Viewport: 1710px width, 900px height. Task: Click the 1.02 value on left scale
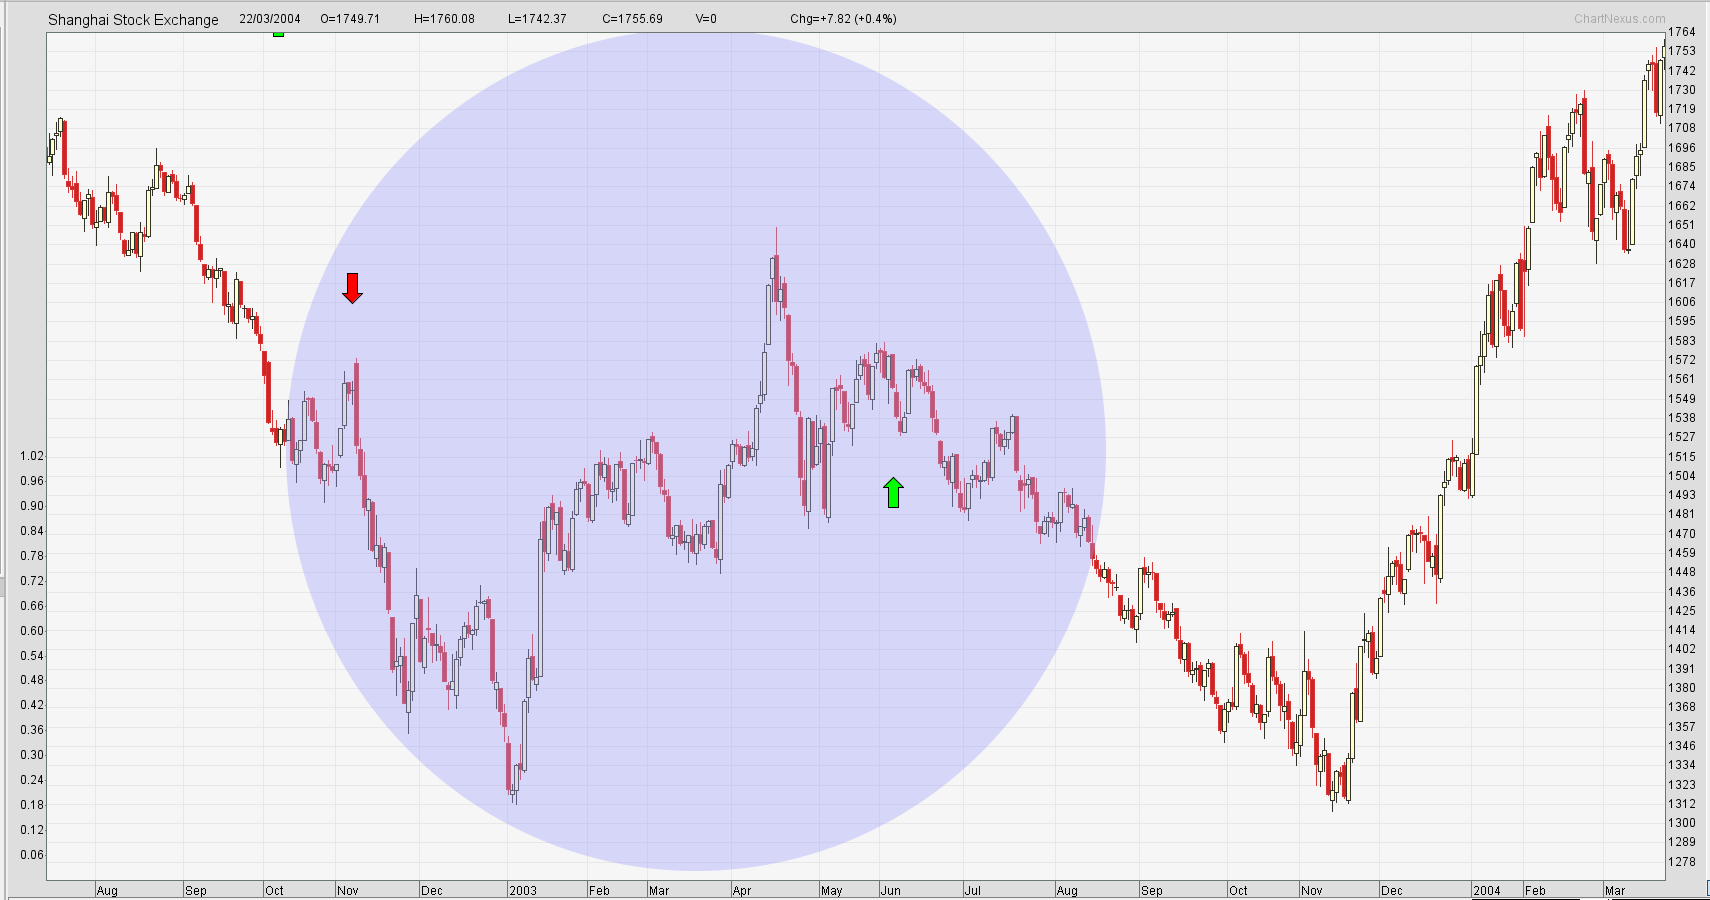[x=32, y=456]
